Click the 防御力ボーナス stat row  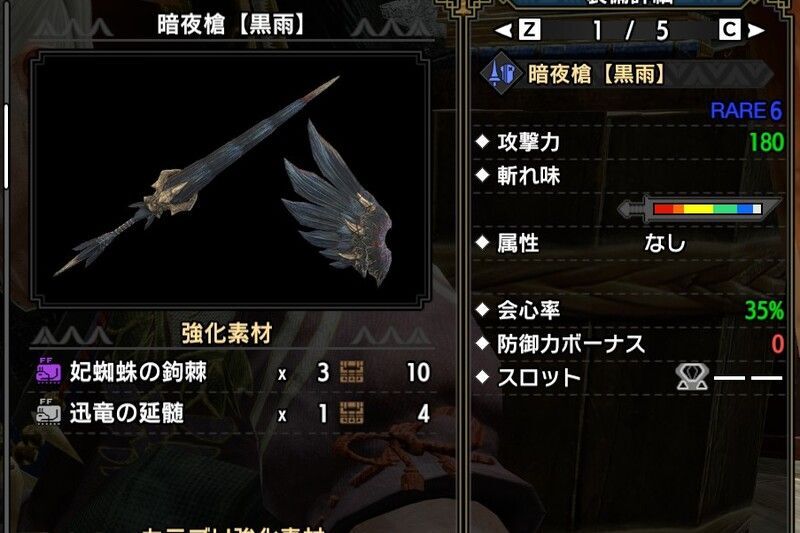(629, 344)
